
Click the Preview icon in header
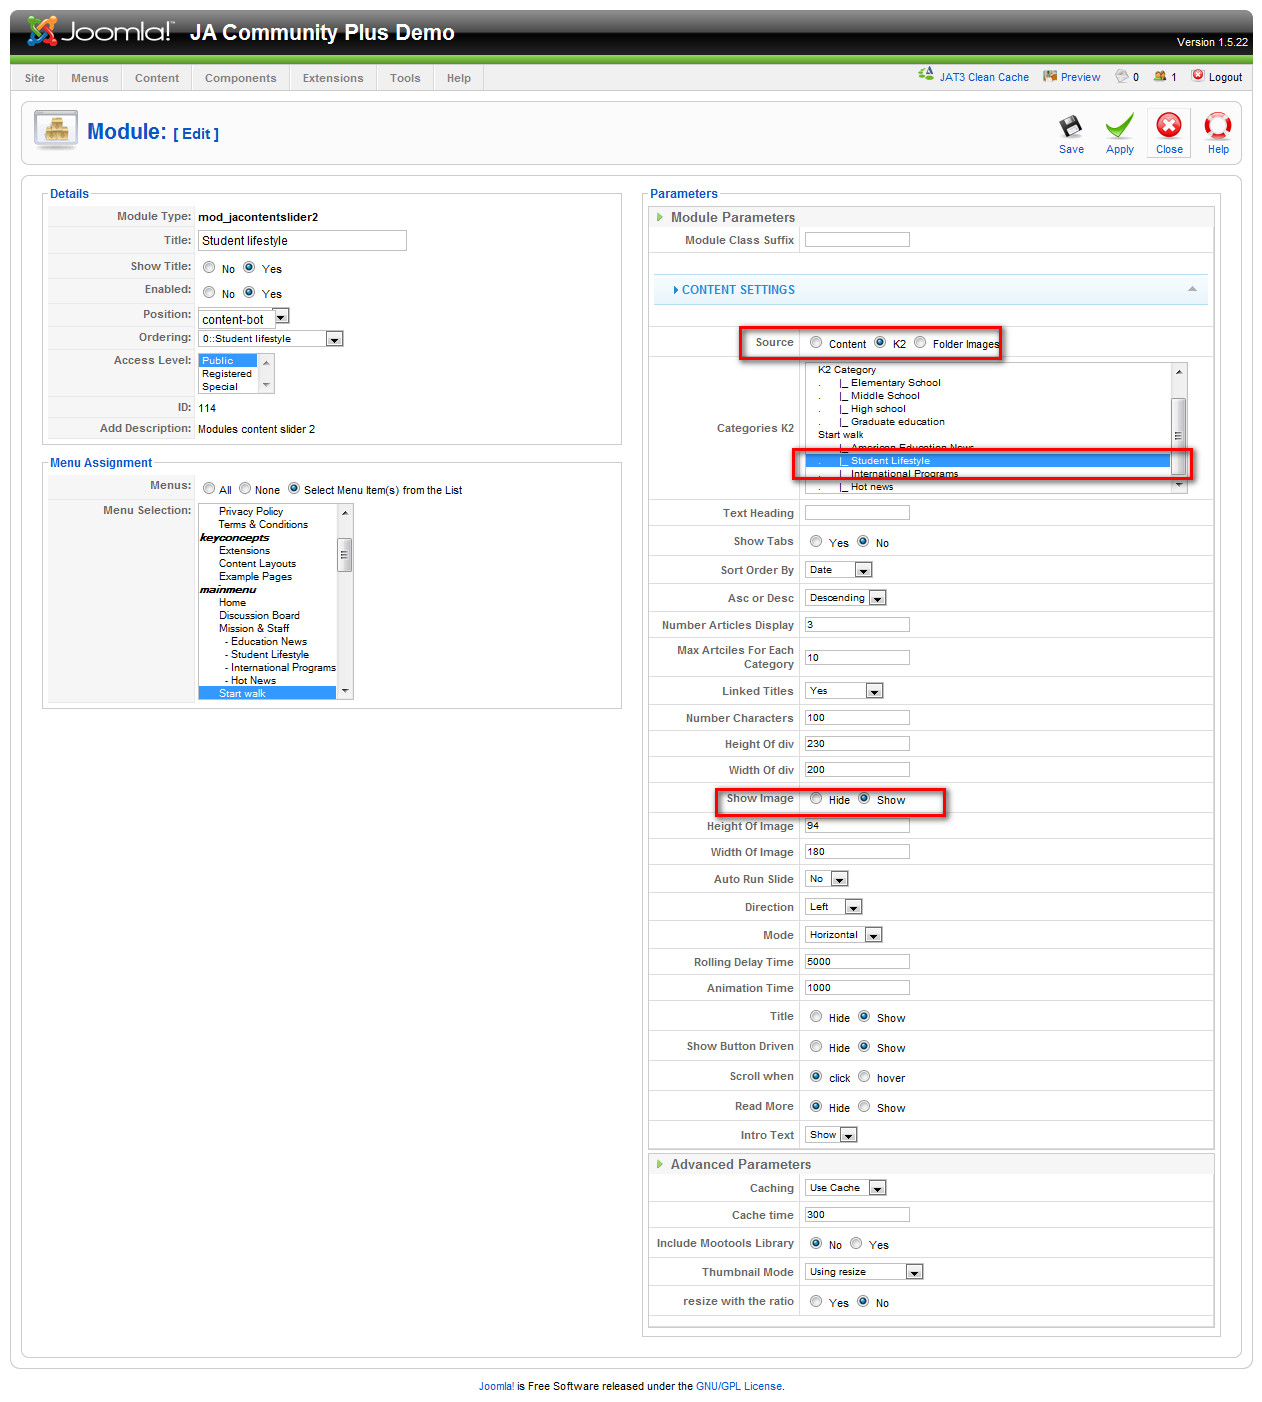[x=1050, y=76]
